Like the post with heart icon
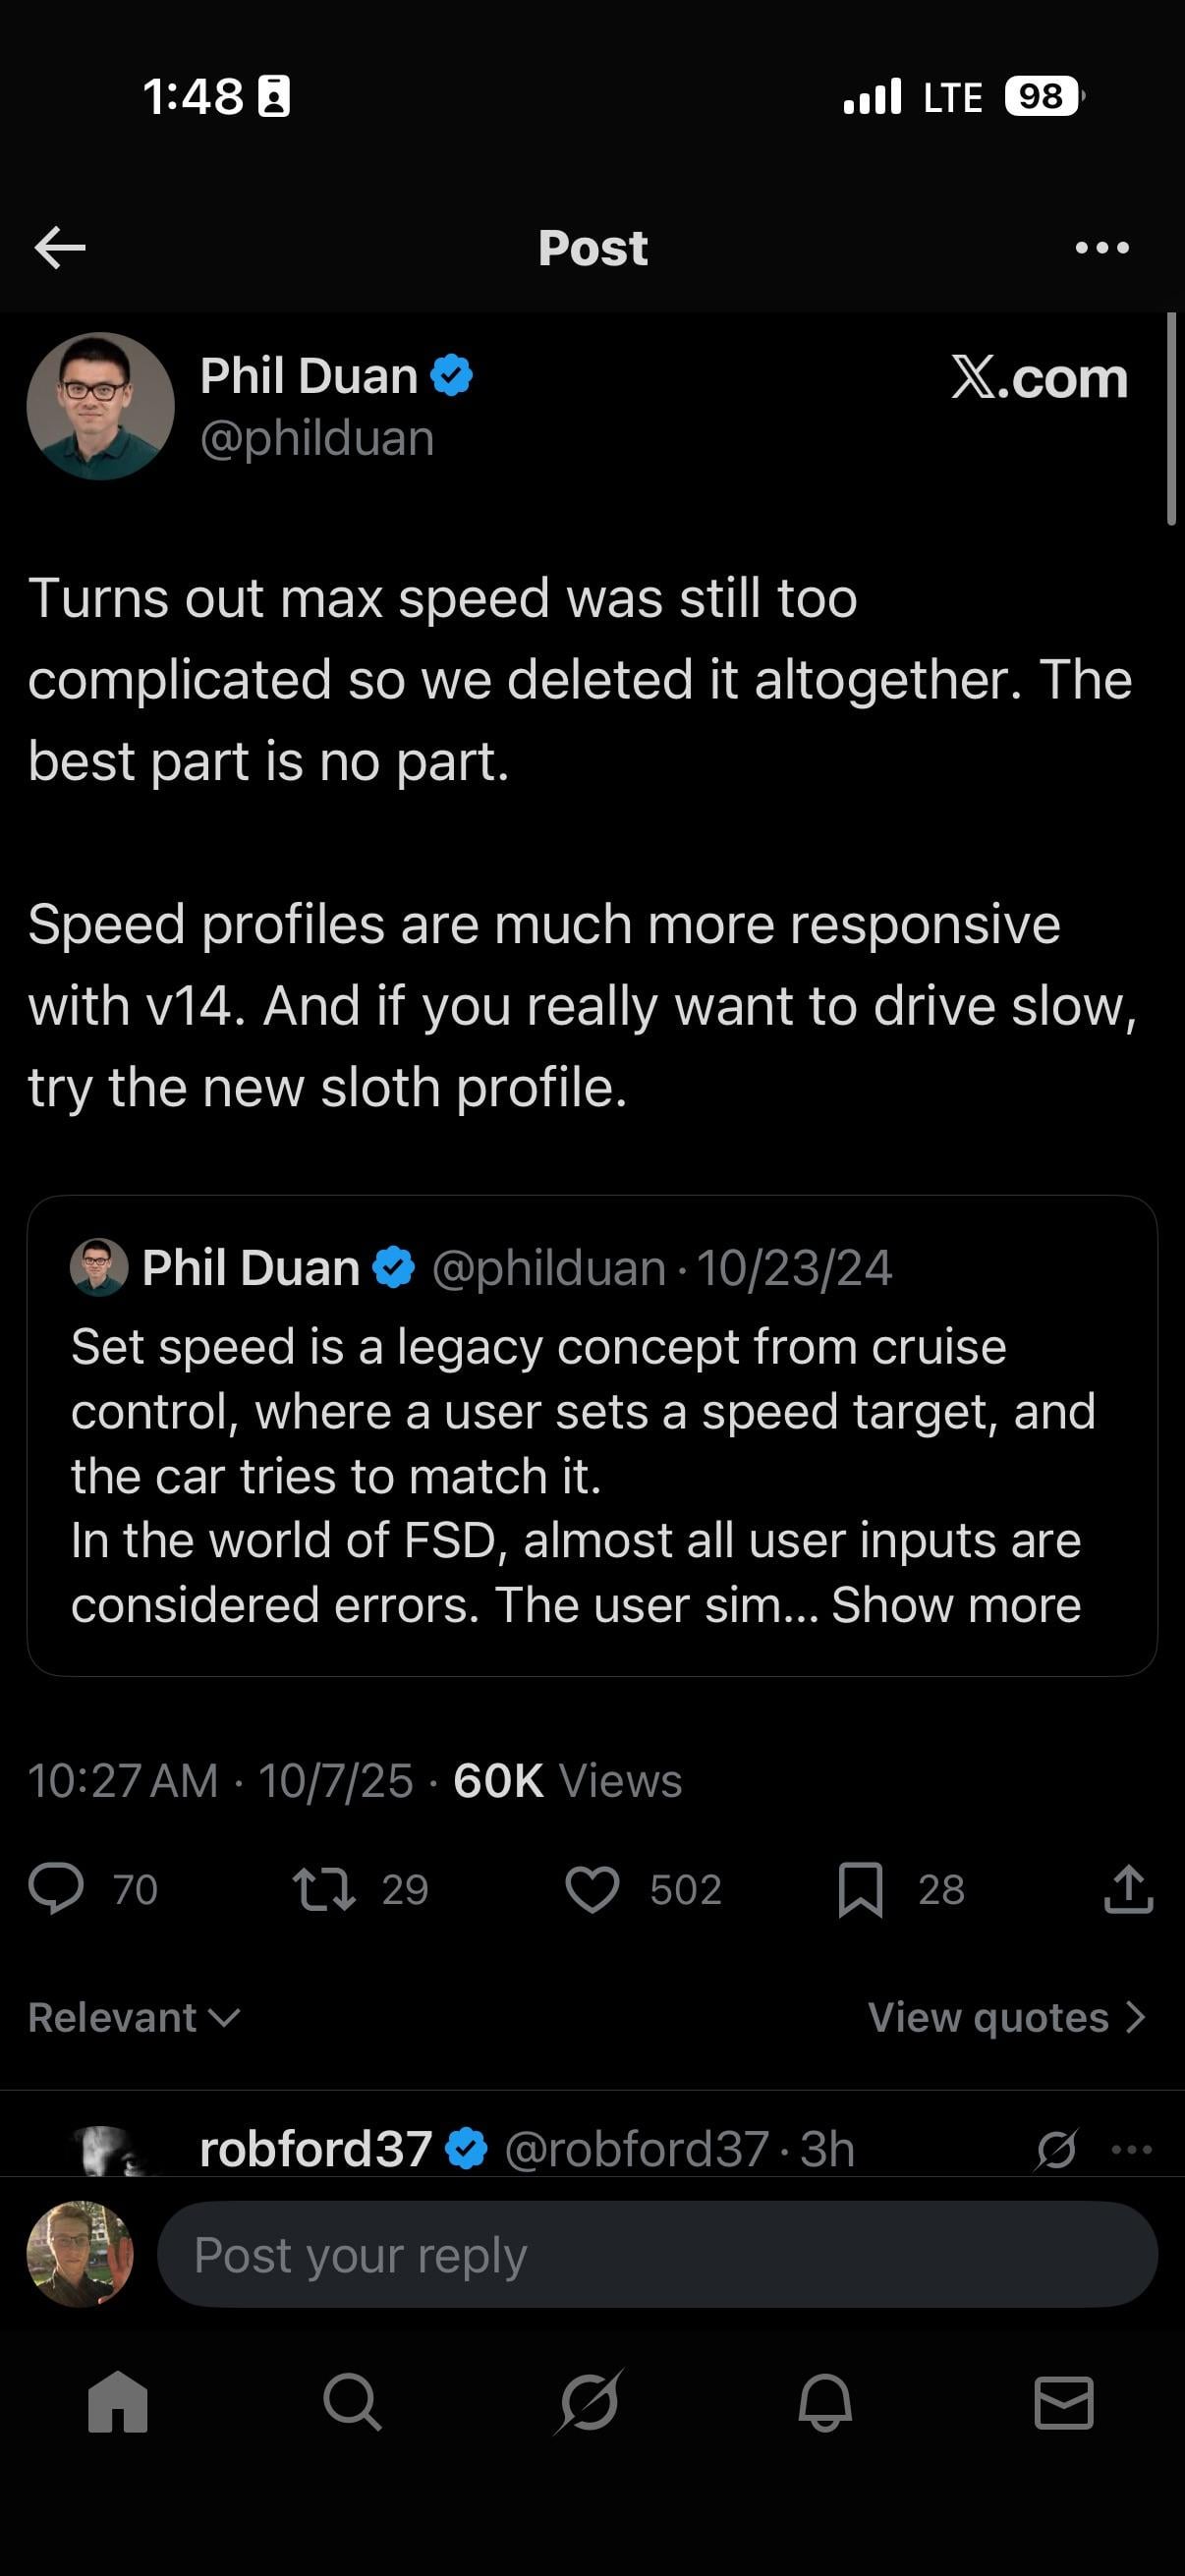1185x2576 pixels. pos(592,1889)
